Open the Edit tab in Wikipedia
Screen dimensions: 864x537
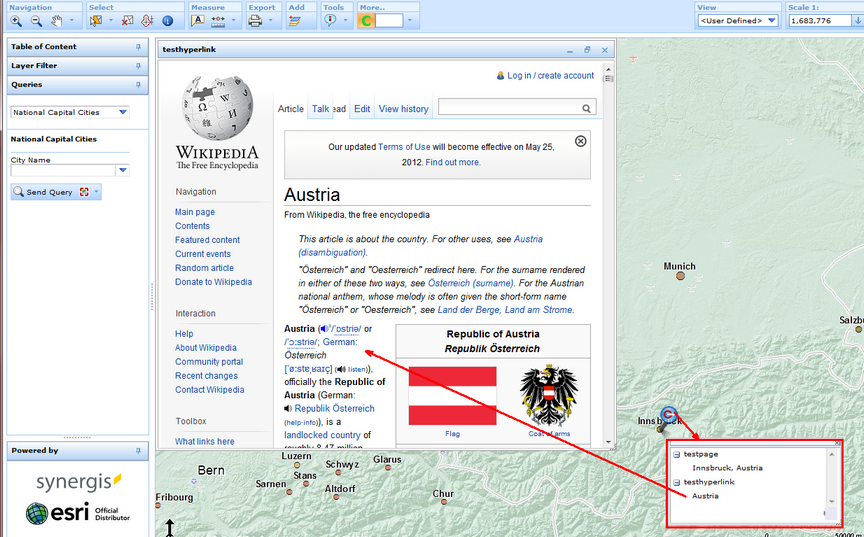pos(362,109)
